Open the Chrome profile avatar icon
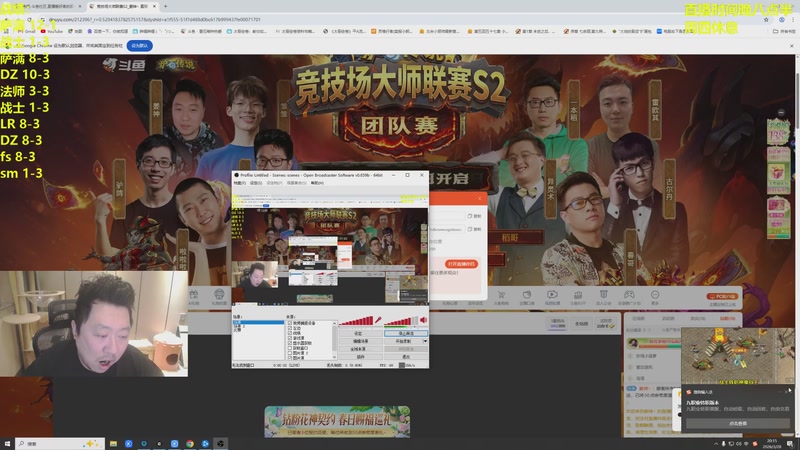This screenshot has height=450, width=800. pos(782,19)
